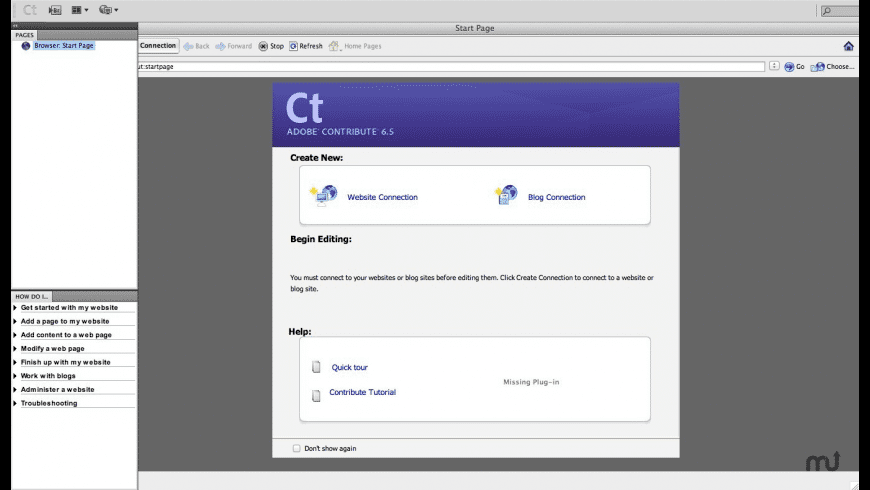Click the search field at top right
This screenshot has height=490, width=870.
(x=839, y=11)
